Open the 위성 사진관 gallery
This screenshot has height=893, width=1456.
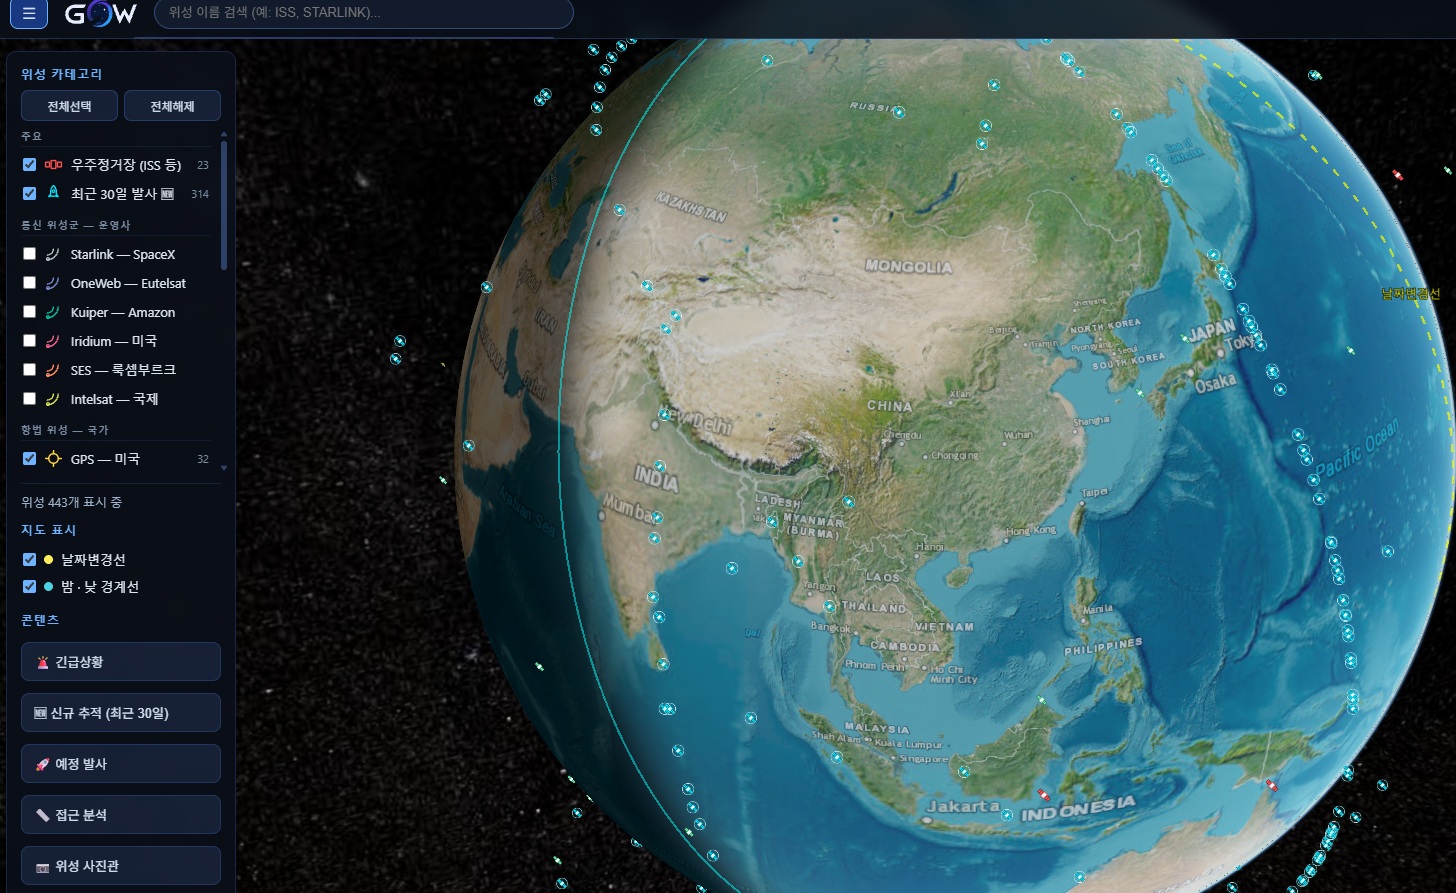[121, 866]
